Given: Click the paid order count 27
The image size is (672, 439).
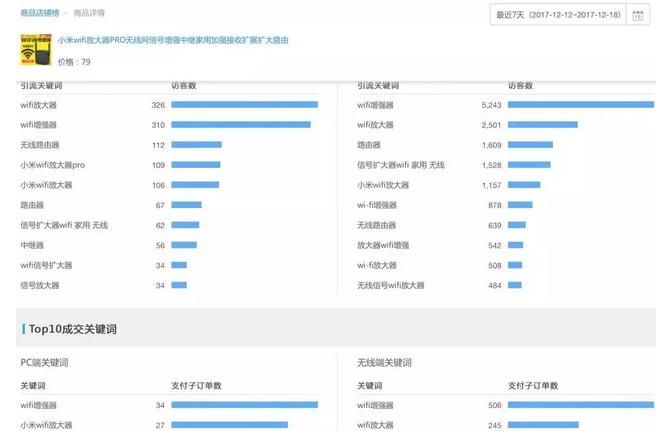Looking at the screenshot, I should 160,425.
